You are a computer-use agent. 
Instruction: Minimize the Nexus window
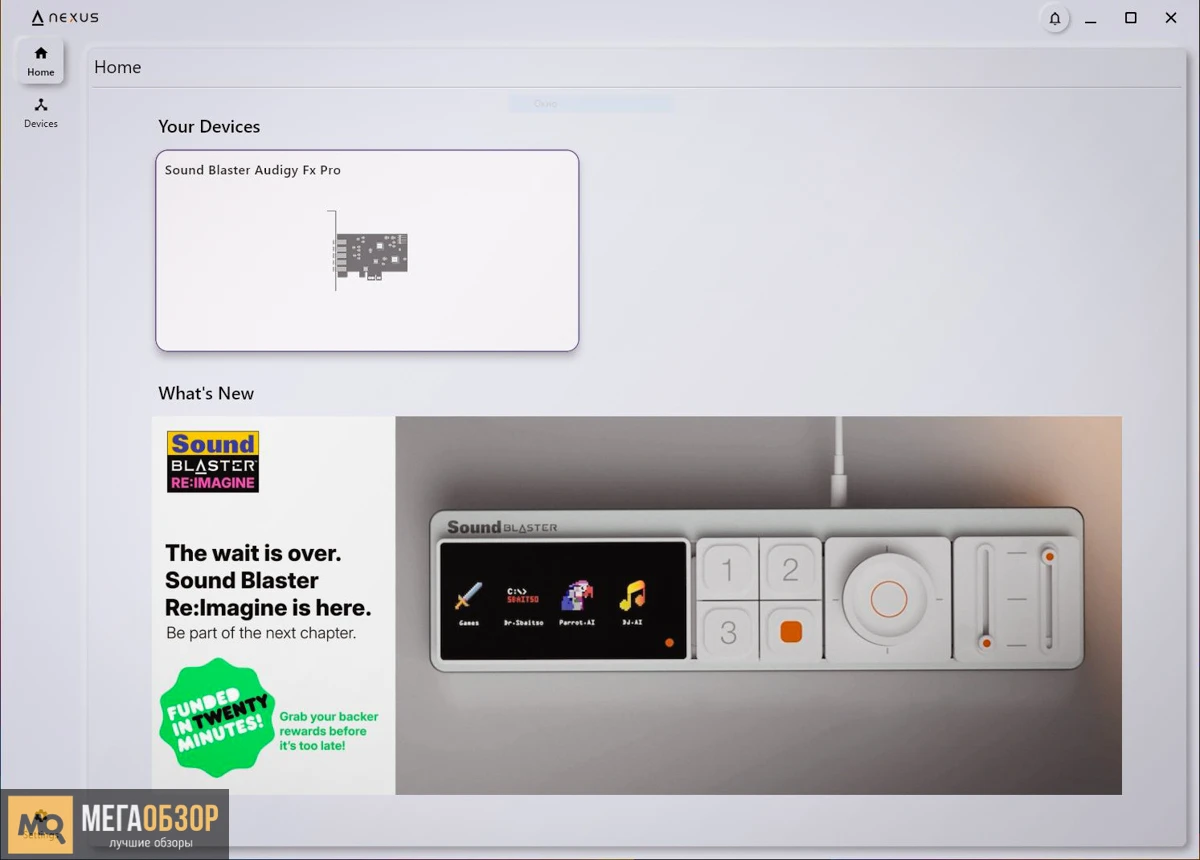click(1091, 18)
